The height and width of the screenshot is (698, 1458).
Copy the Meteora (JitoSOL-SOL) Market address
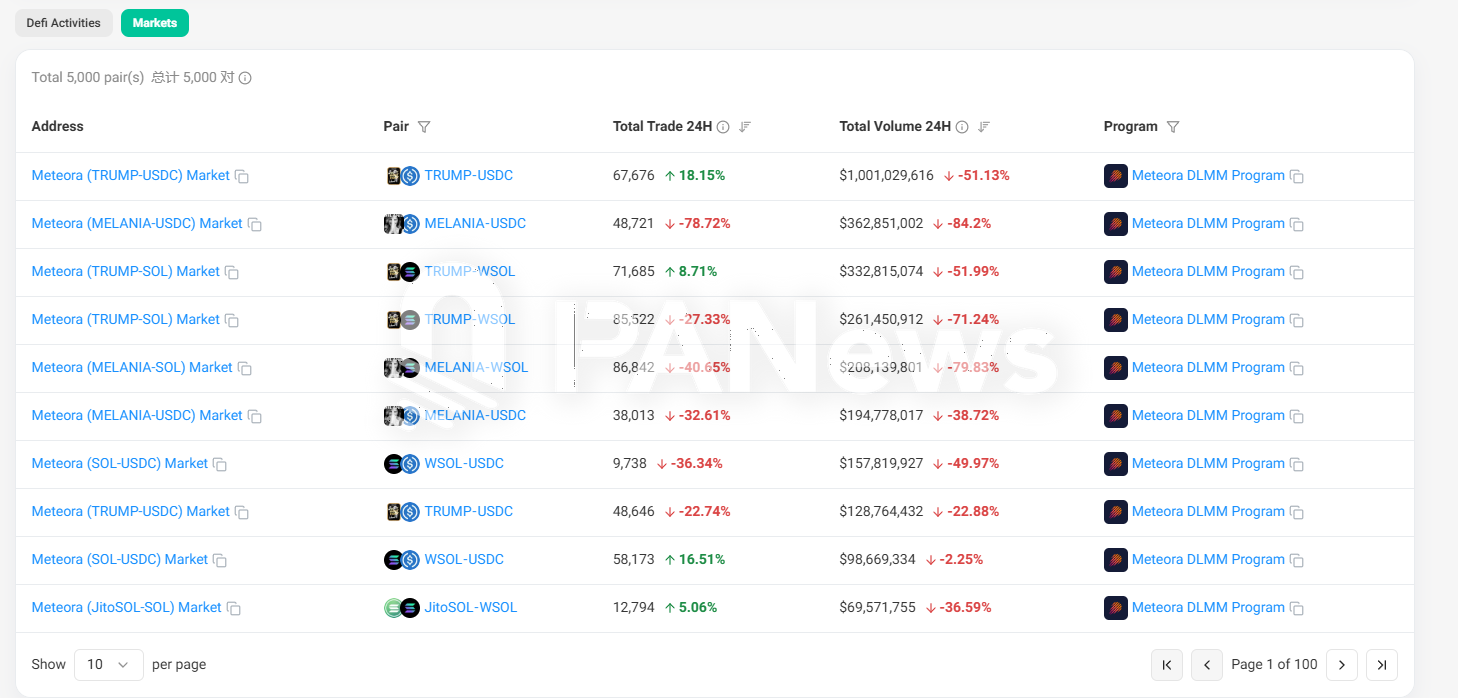(x=234, y=608)
